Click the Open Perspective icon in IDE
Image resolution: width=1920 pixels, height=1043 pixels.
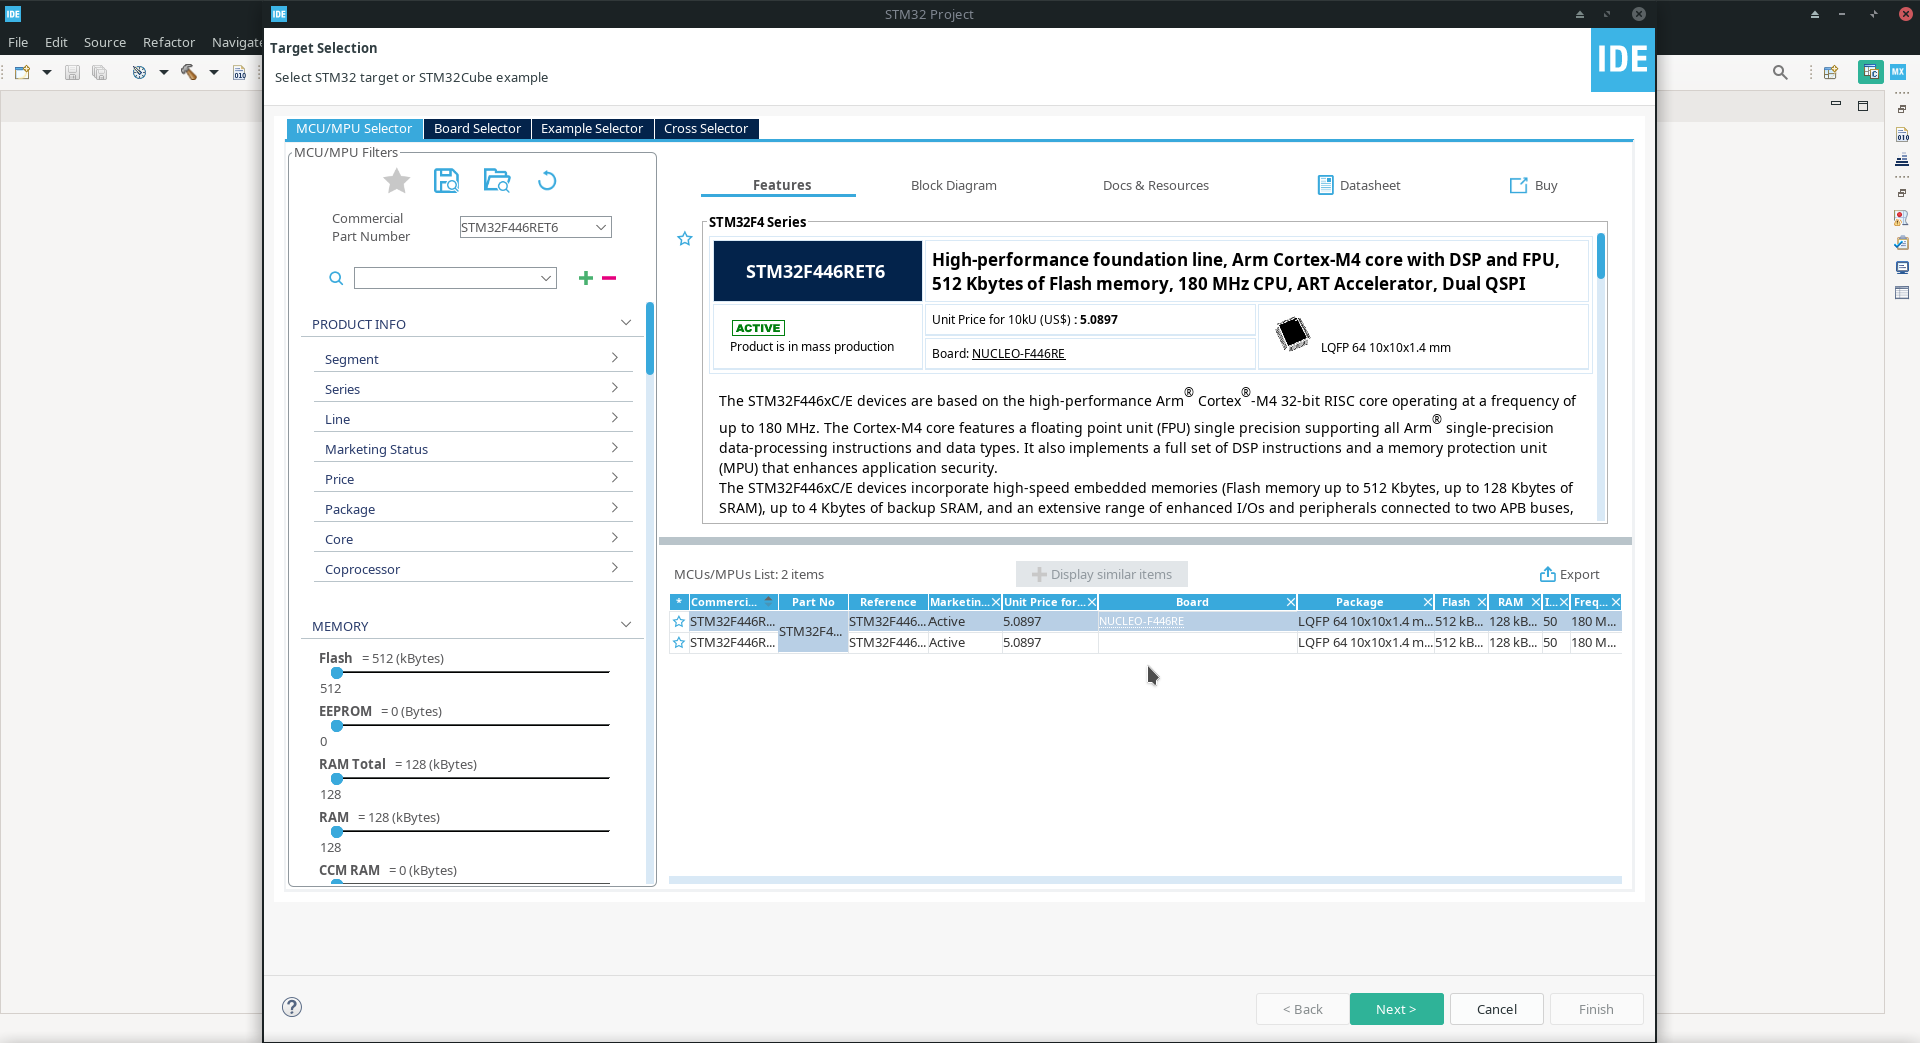[1830, 72]
